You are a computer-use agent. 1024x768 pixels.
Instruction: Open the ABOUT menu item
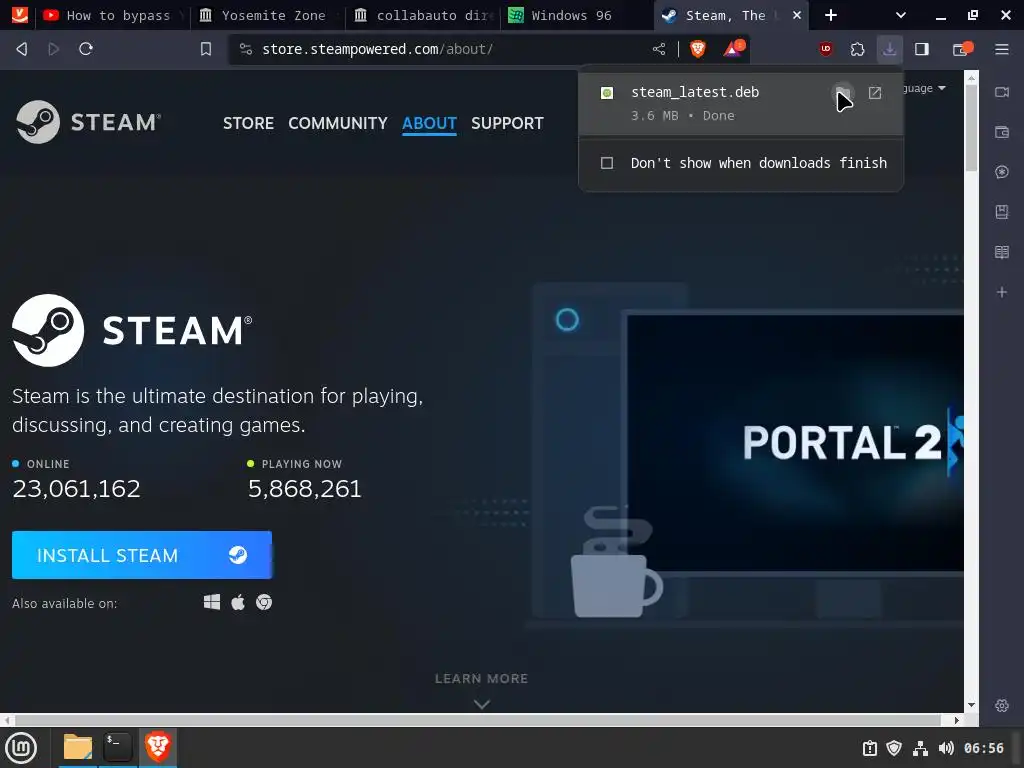(429, 123)
